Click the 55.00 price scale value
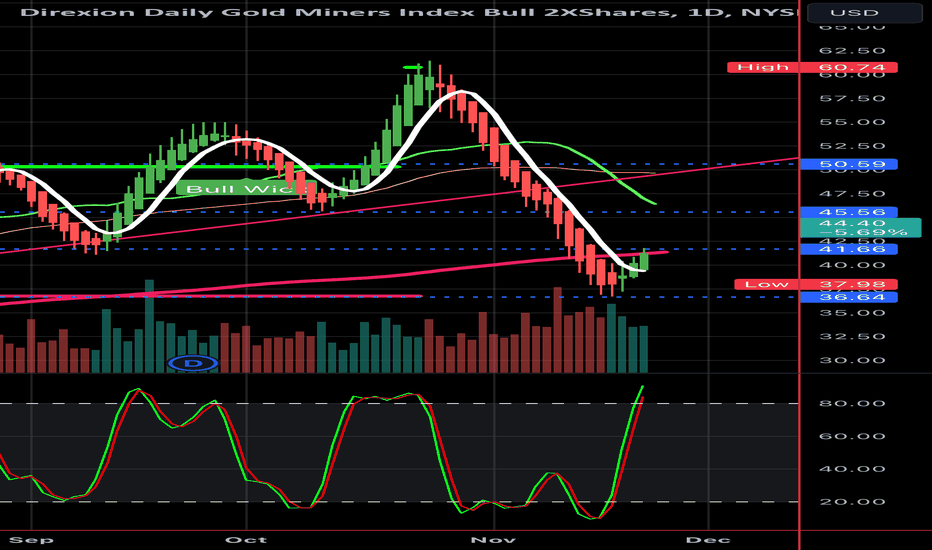 852,122
